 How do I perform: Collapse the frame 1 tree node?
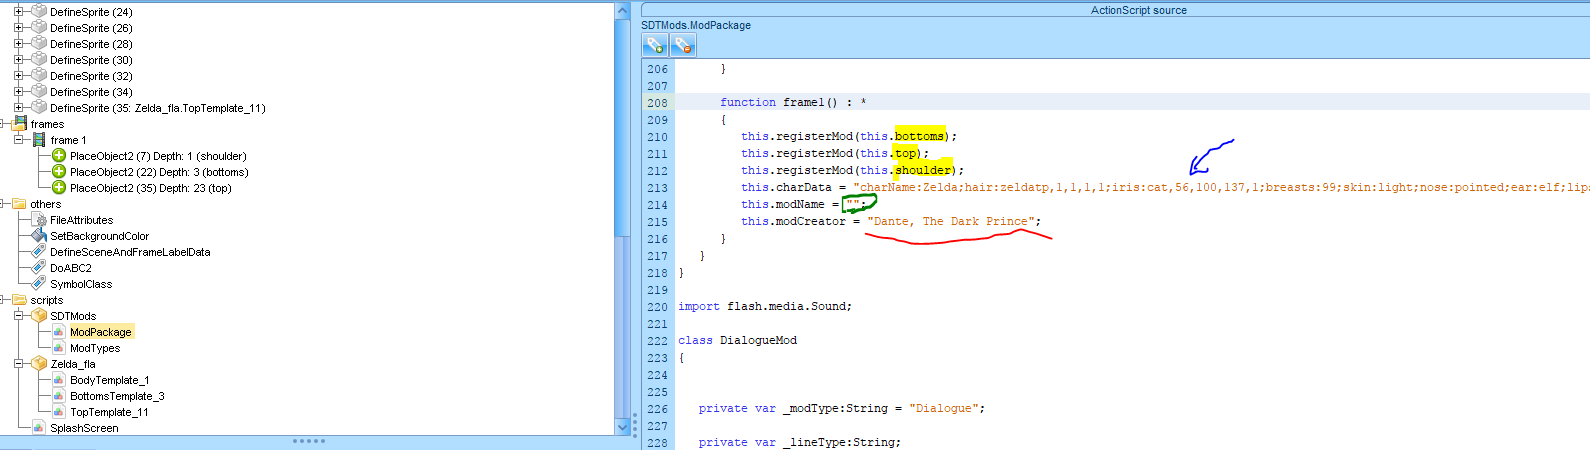point(19,140)
